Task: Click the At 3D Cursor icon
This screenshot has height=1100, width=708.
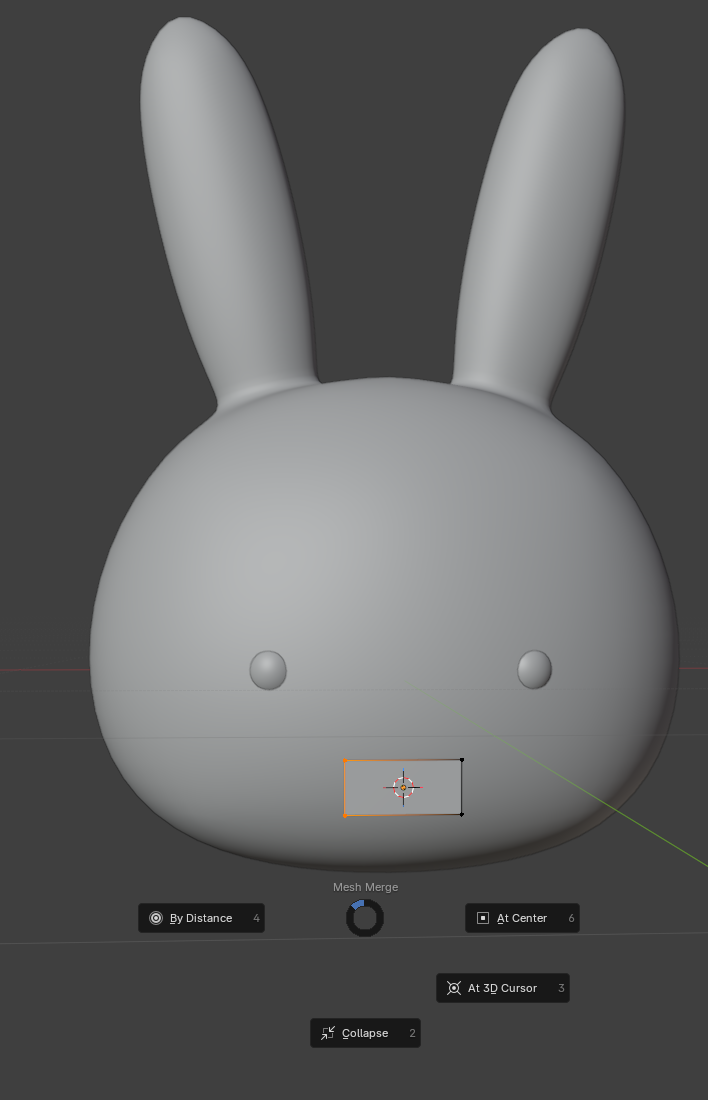Action: [x=454, y=988]
